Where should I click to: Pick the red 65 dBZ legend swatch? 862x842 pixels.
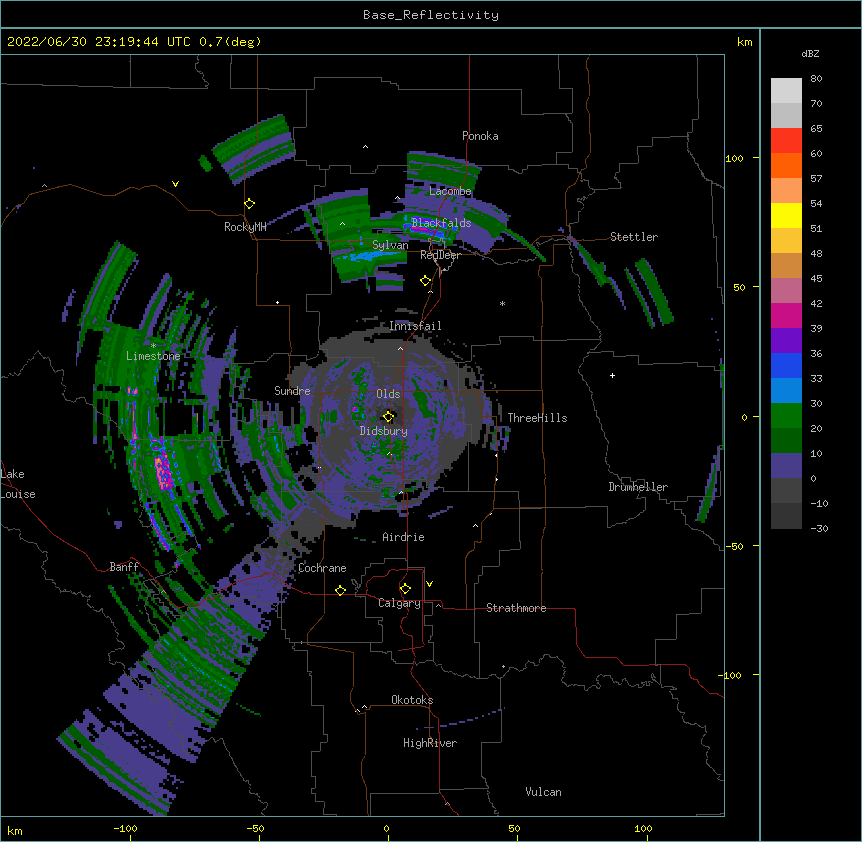click(x=786, y=140)
